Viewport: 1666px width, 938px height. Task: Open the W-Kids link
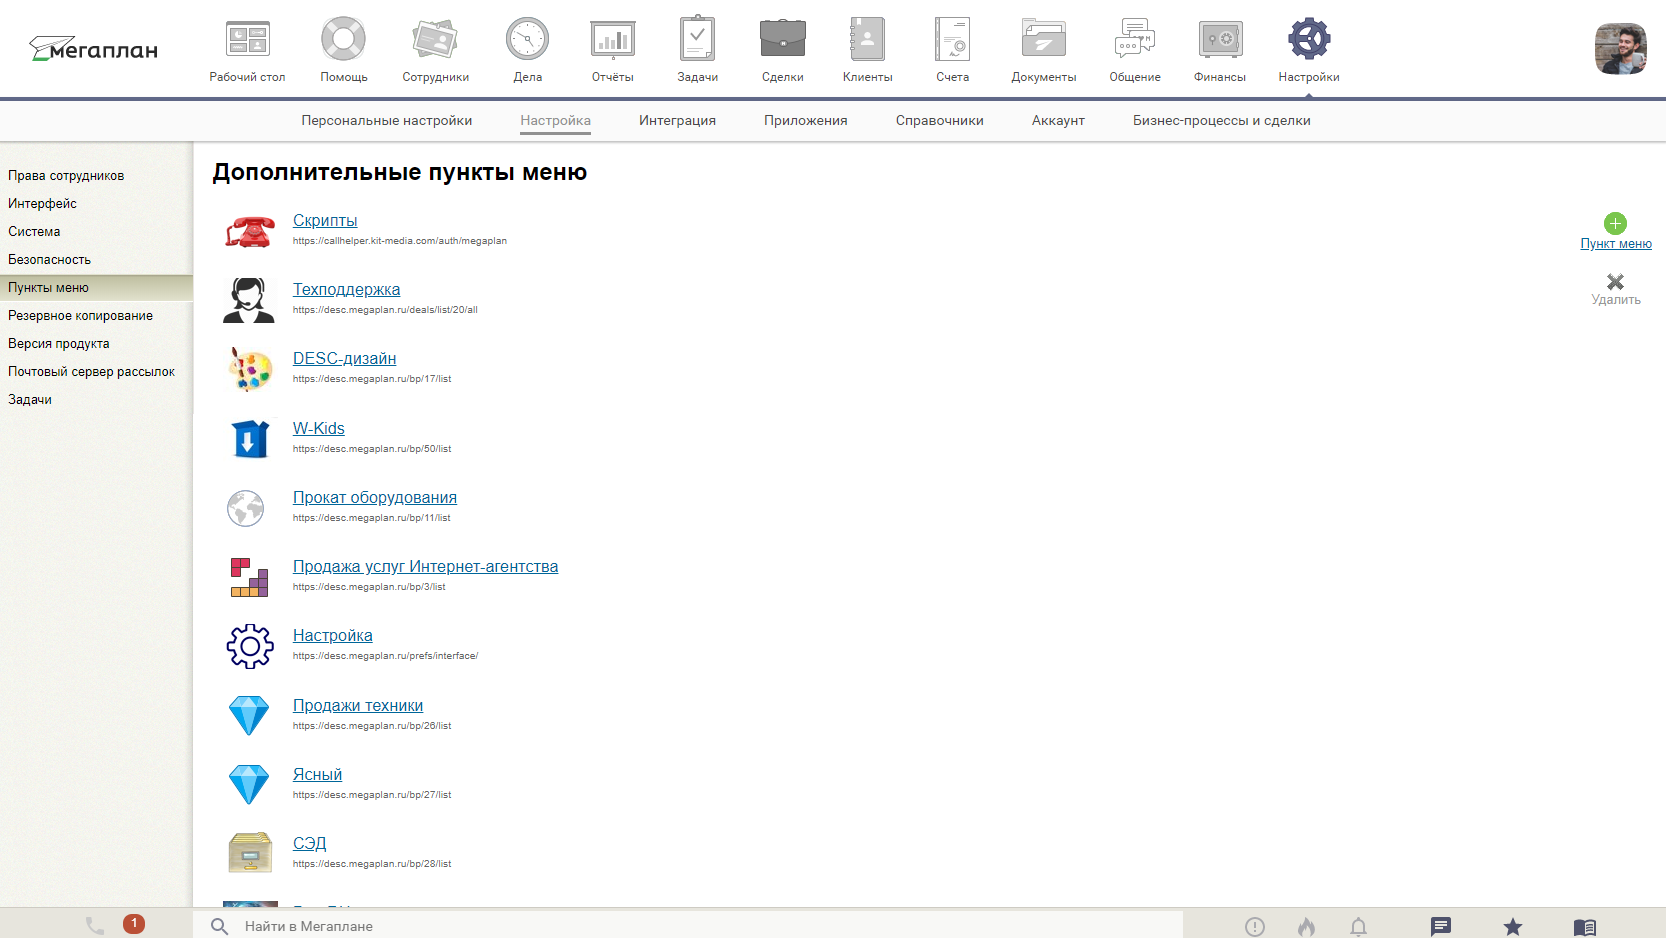[x=318, y=429]
